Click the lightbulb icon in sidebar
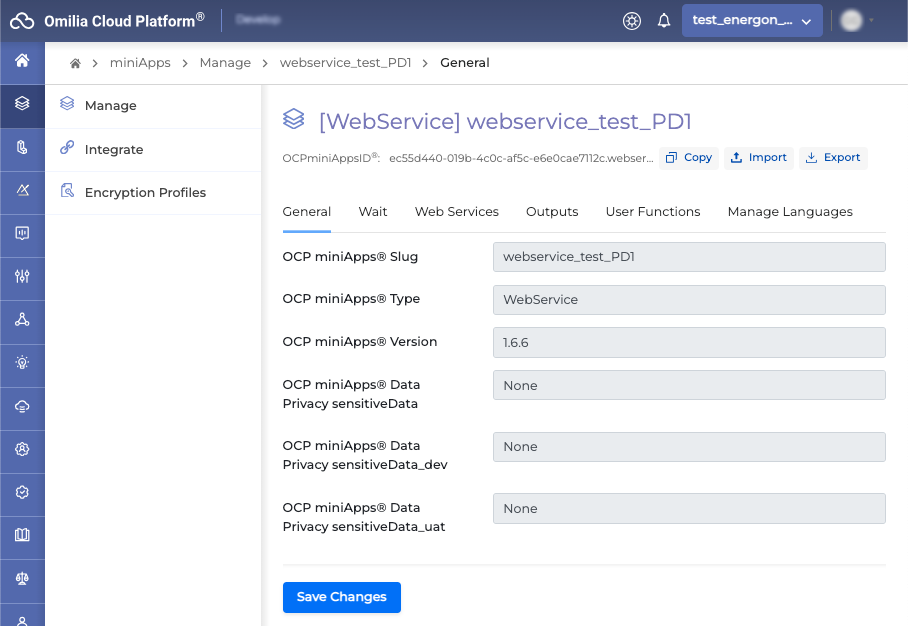Screen dimensions: 908x626 [22, 363]
